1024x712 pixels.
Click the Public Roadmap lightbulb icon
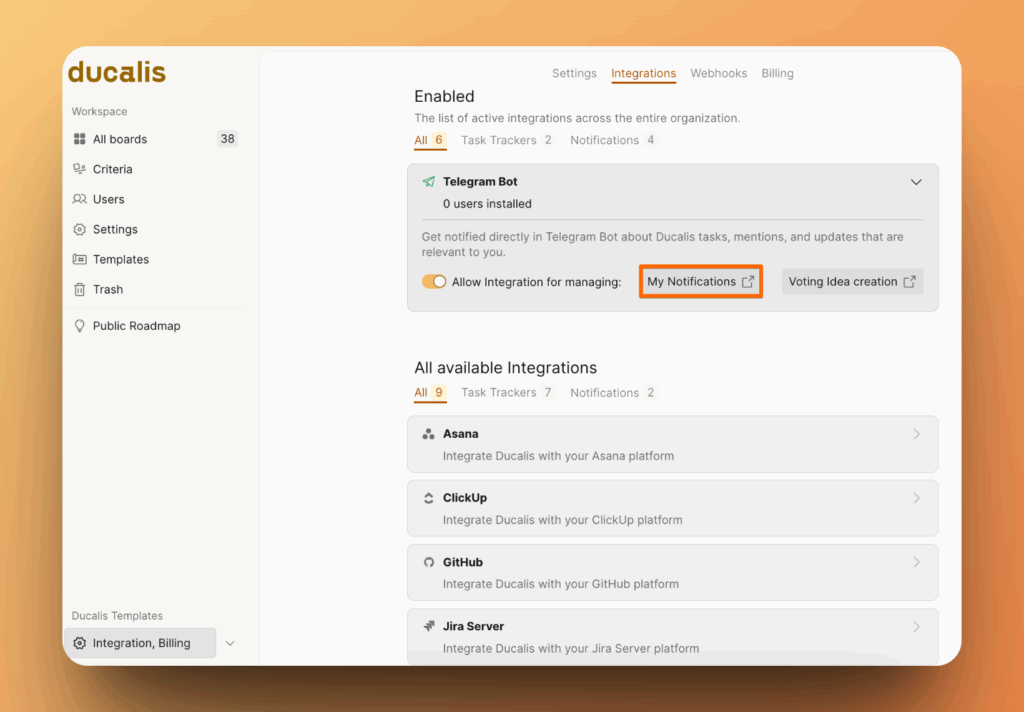click(x=80, y=326)
